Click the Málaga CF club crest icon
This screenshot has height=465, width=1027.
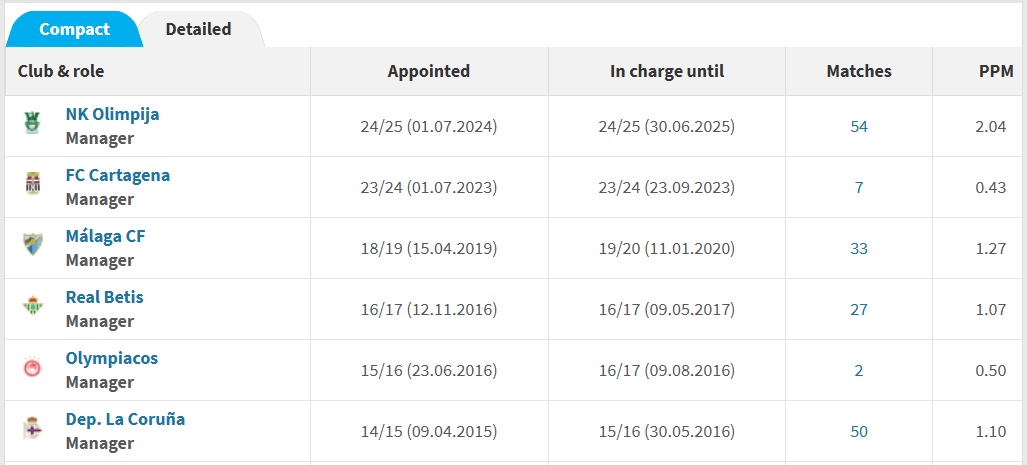(x=33, y=246)
